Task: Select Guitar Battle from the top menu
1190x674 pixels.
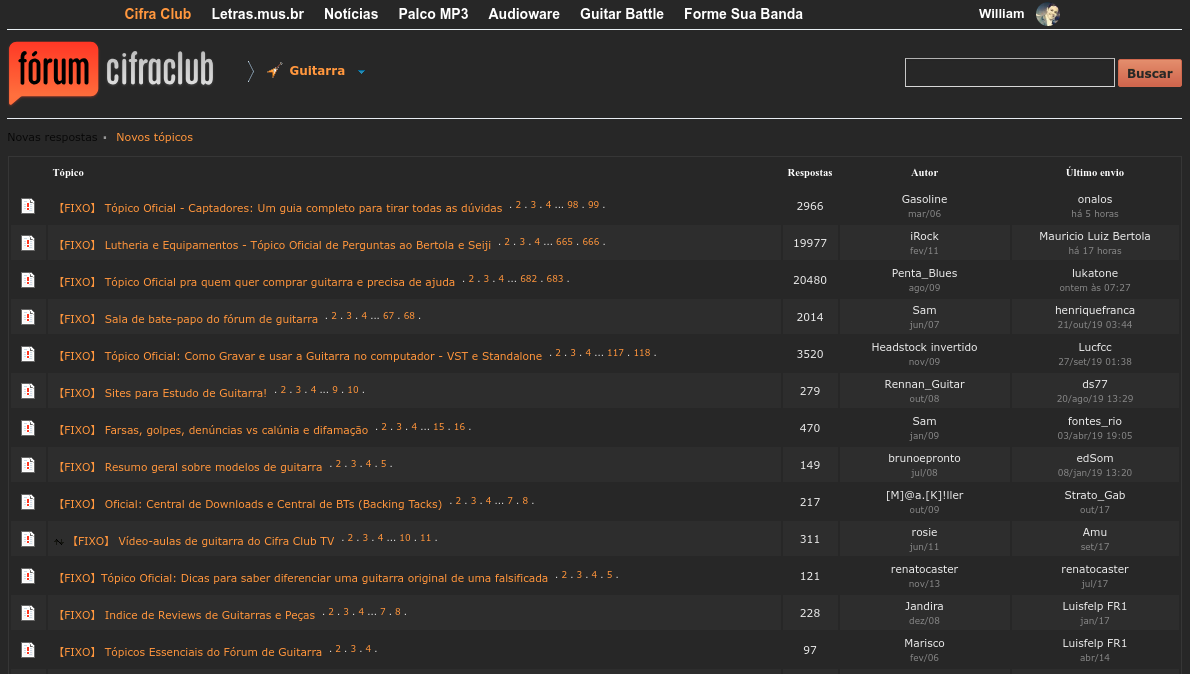Action: tap(621, 14)
